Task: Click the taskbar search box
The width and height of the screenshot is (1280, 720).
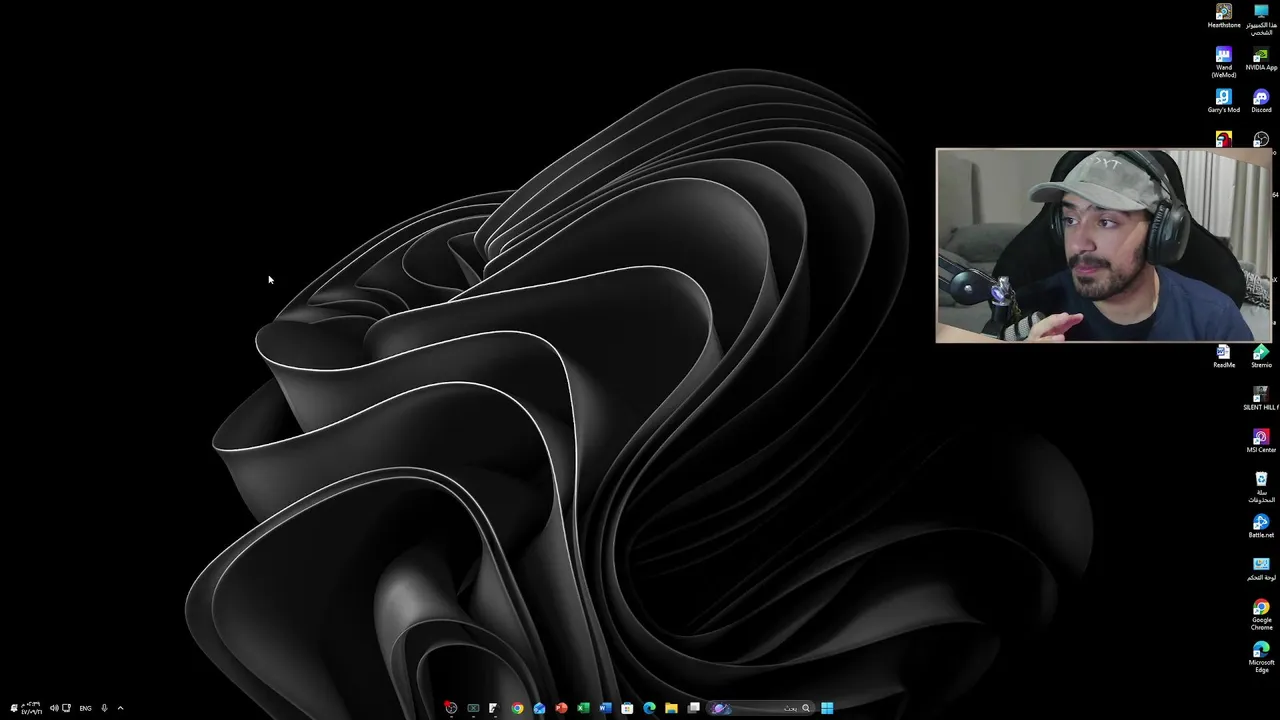Action: [x=760, y=708]
